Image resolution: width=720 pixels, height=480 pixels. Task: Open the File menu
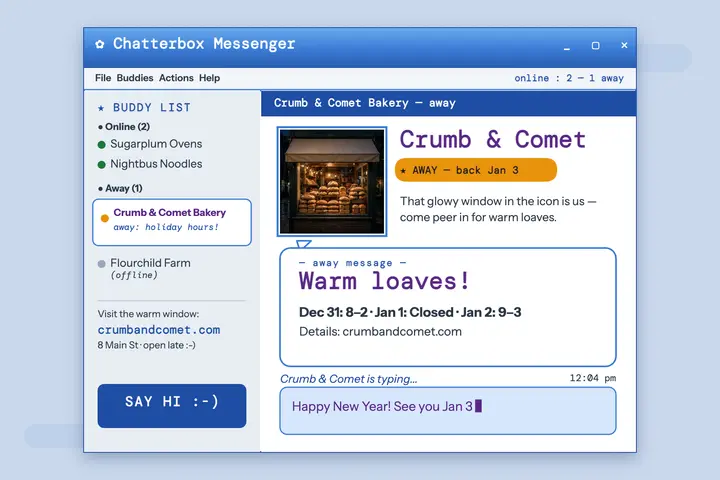tap(103, 78)
